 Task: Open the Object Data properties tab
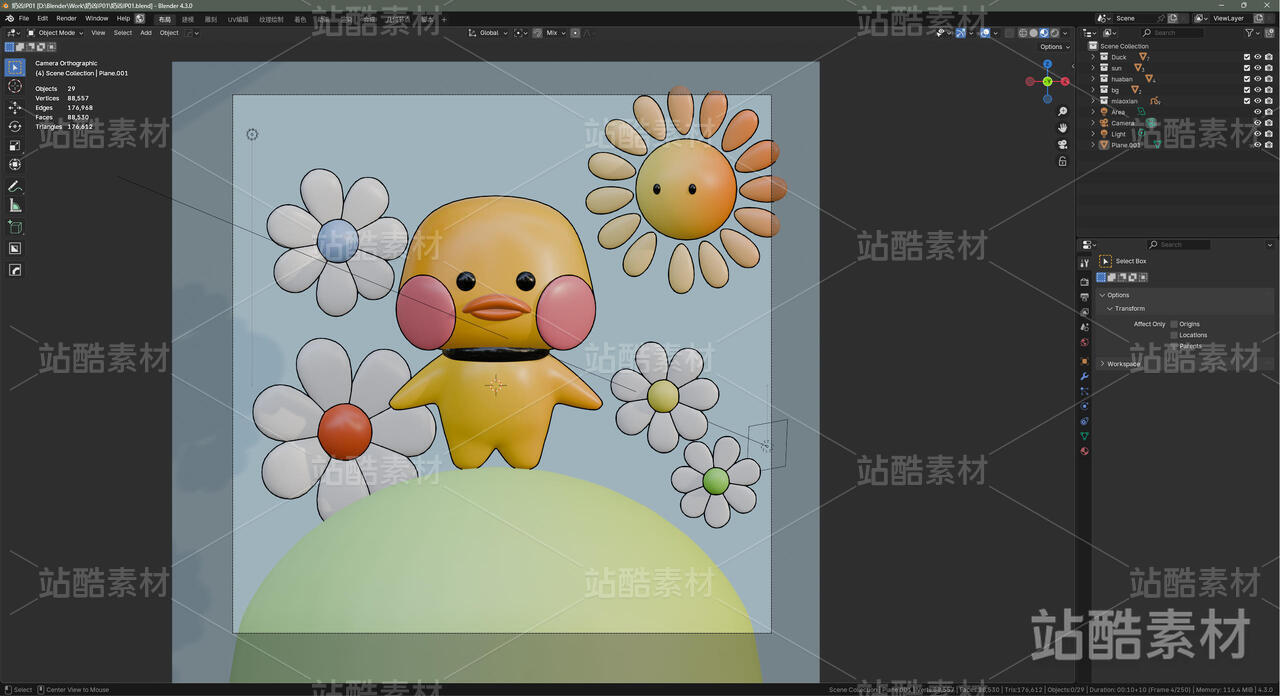coord(1084,436)
